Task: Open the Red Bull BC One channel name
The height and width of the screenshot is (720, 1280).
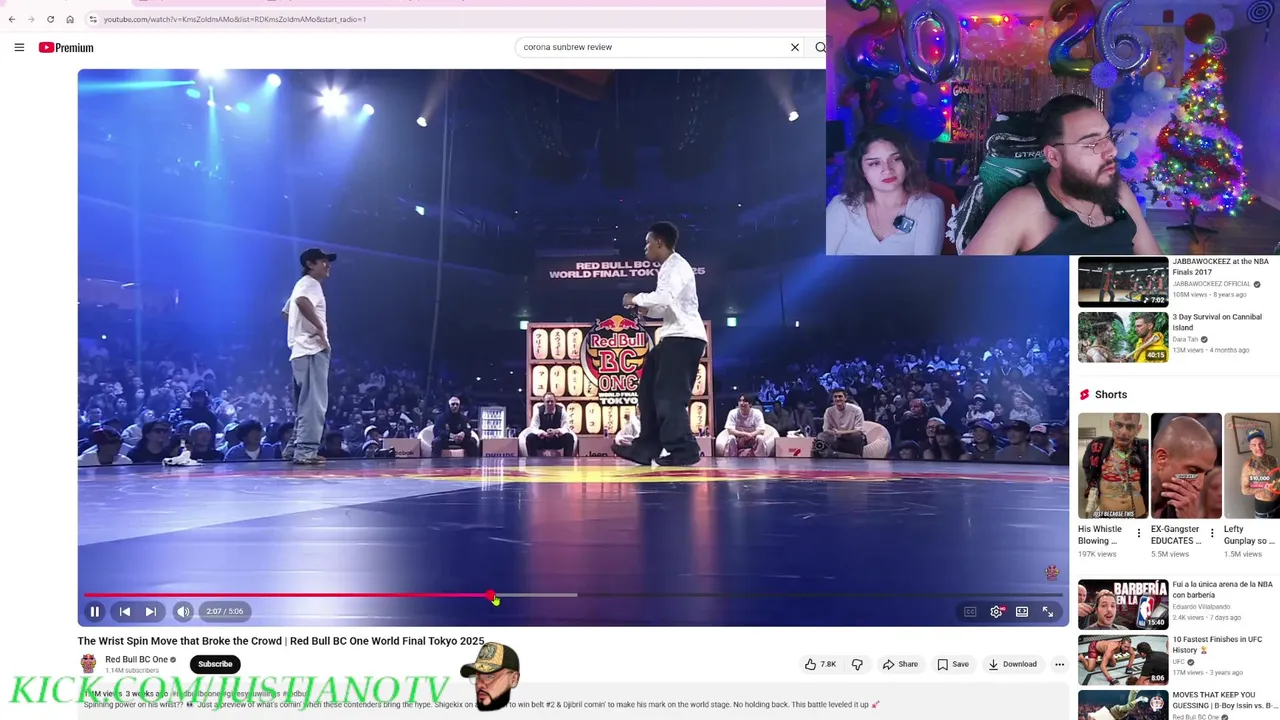Action: [x=136, y=659]
